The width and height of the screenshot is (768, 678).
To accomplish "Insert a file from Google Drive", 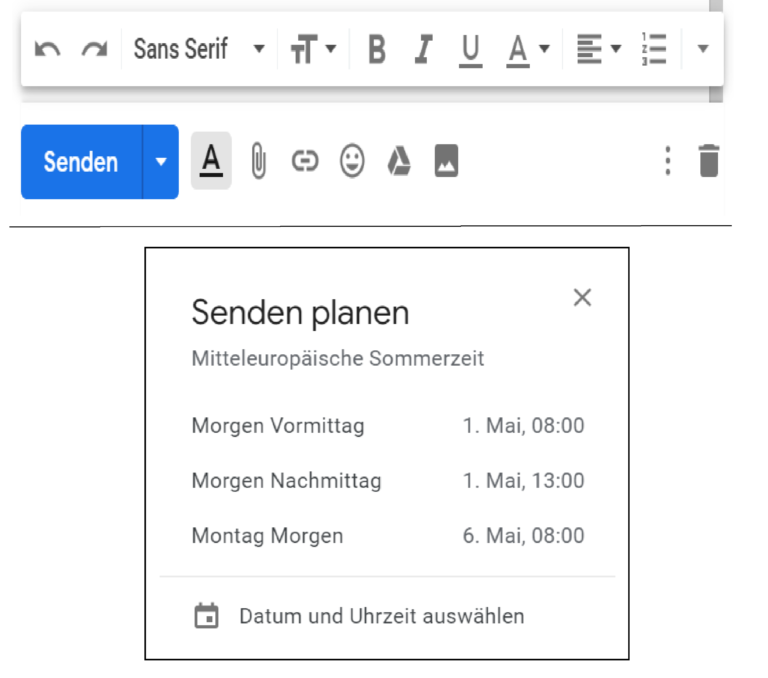I will coord(399,161).
